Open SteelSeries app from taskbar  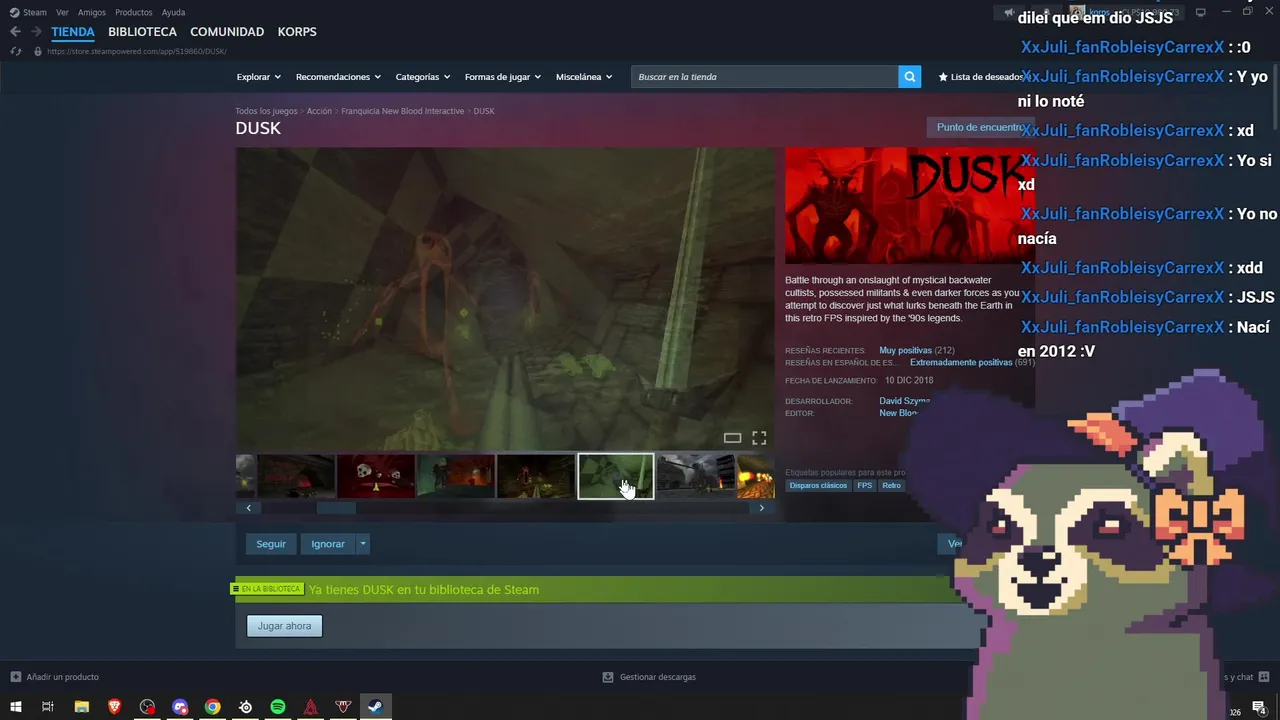click(245, 707)
